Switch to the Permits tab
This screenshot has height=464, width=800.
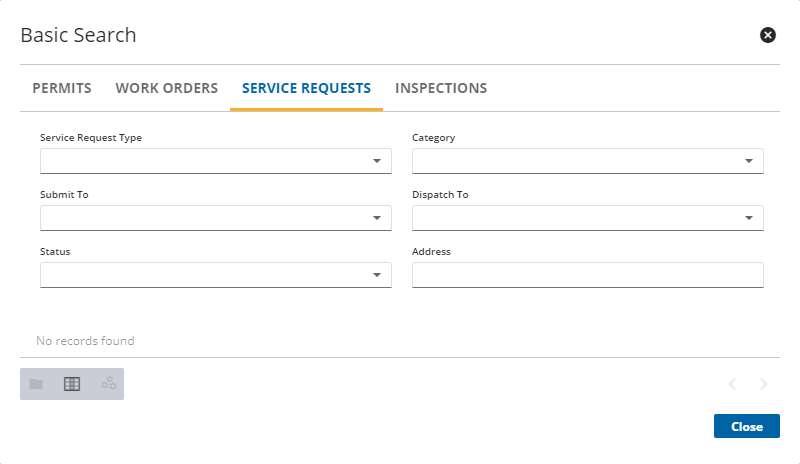coord(62,88)
